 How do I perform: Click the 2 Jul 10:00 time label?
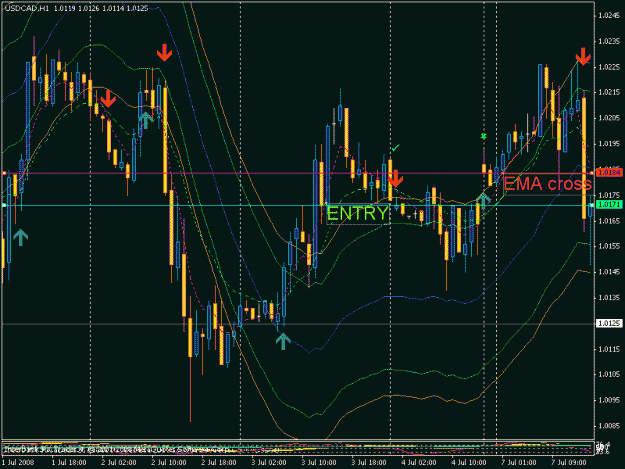[169, 463]
